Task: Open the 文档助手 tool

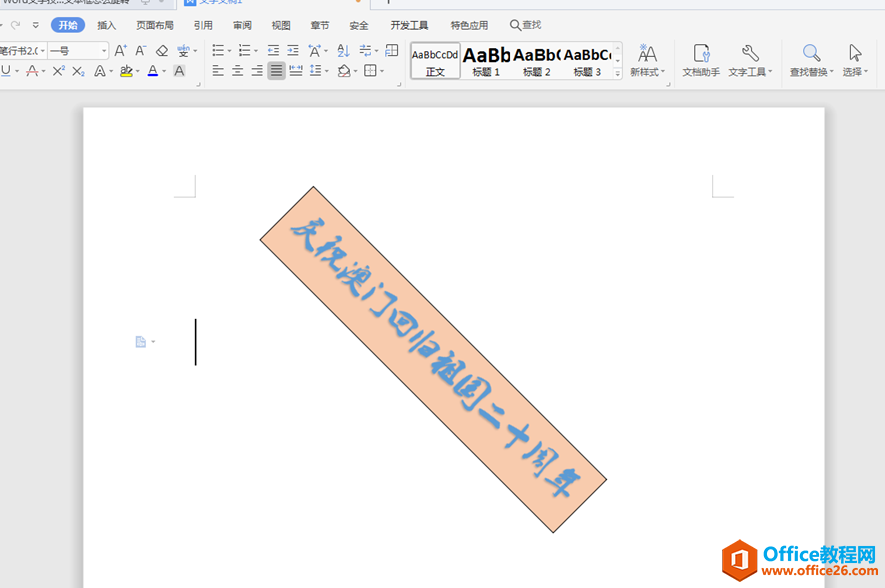Action: pos(701,60)
